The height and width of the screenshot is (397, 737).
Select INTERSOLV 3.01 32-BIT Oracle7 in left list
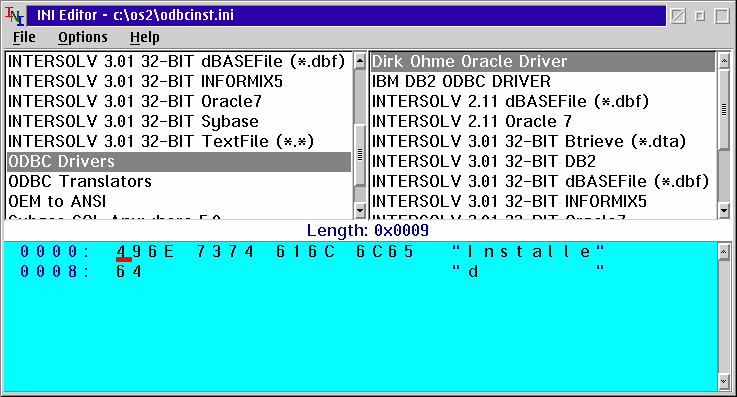coord(179,101)
